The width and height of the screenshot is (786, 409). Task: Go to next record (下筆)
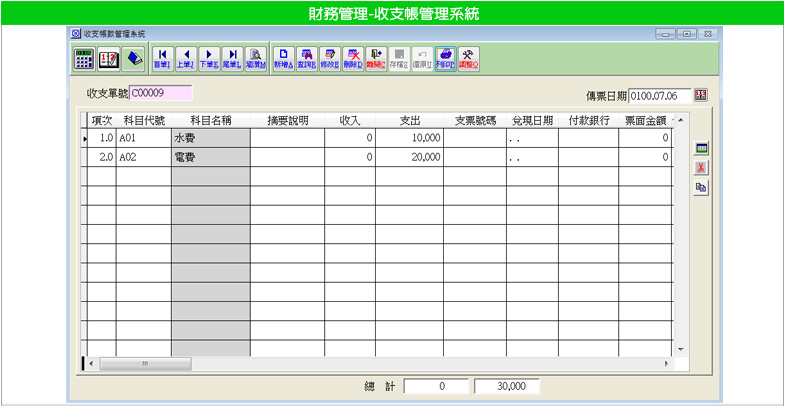coord(209,58)
